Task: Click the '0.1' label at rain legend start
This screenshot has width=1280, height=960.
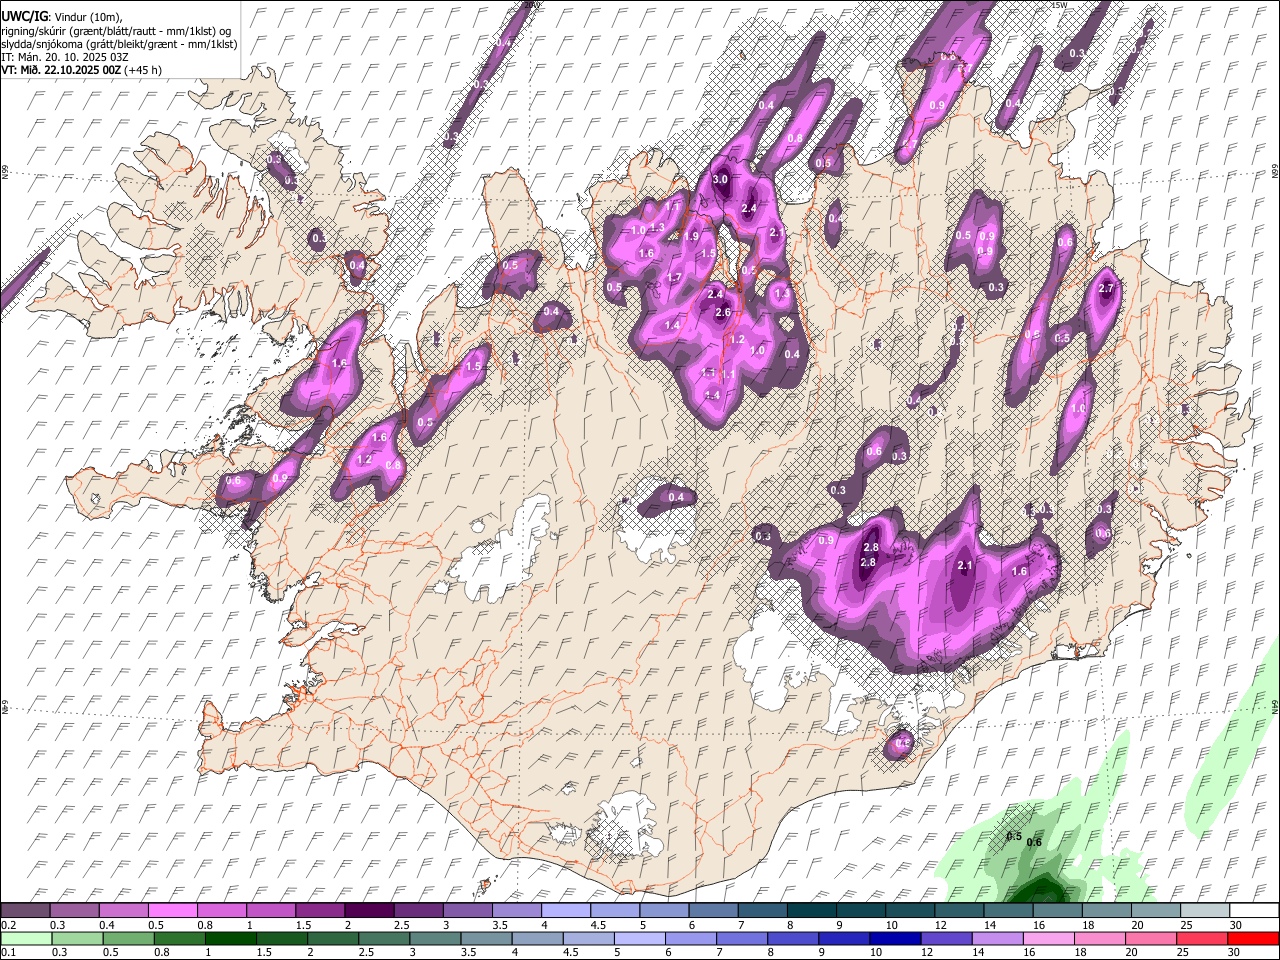Action: (8, 952)
